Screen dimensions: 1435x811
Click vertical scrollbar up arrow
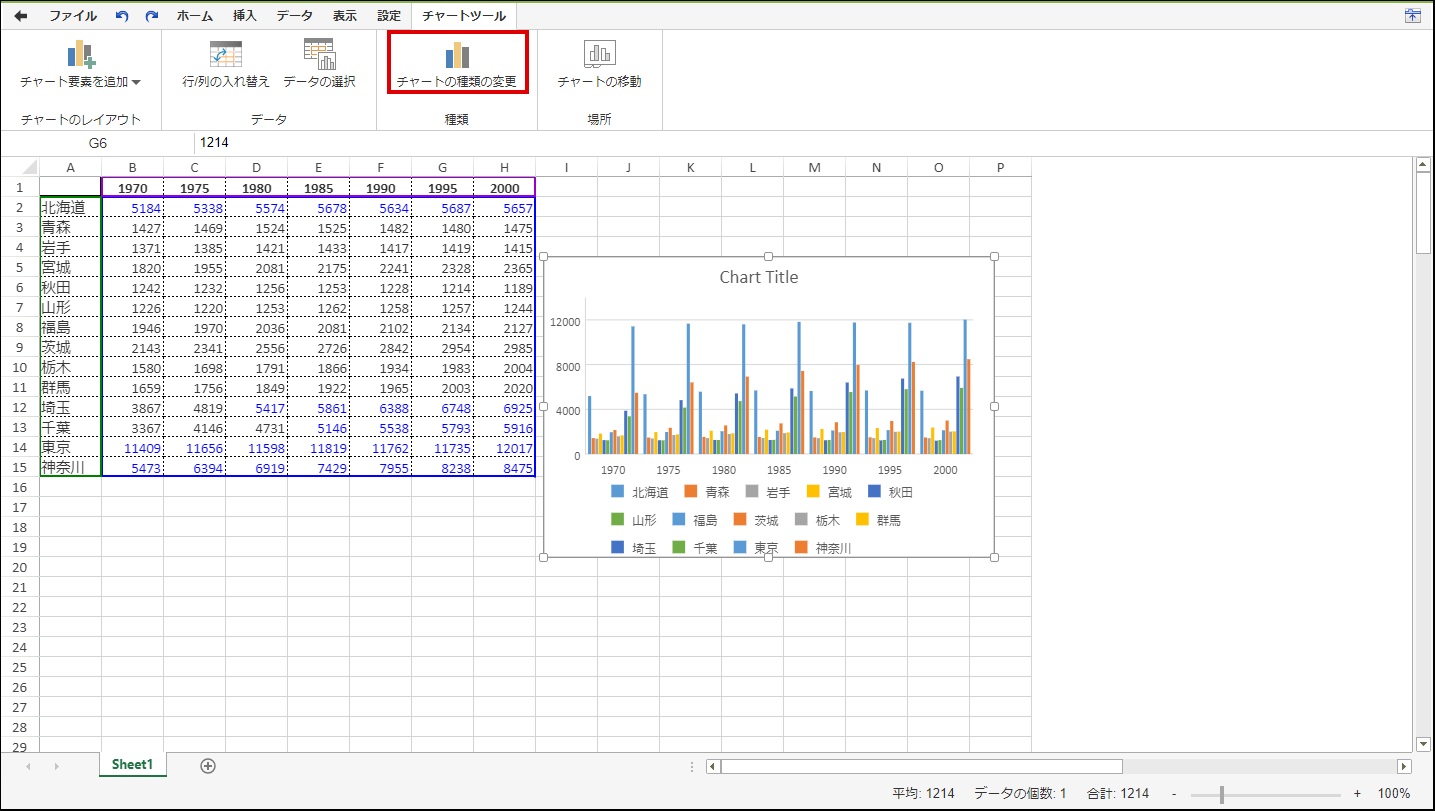1424,165
